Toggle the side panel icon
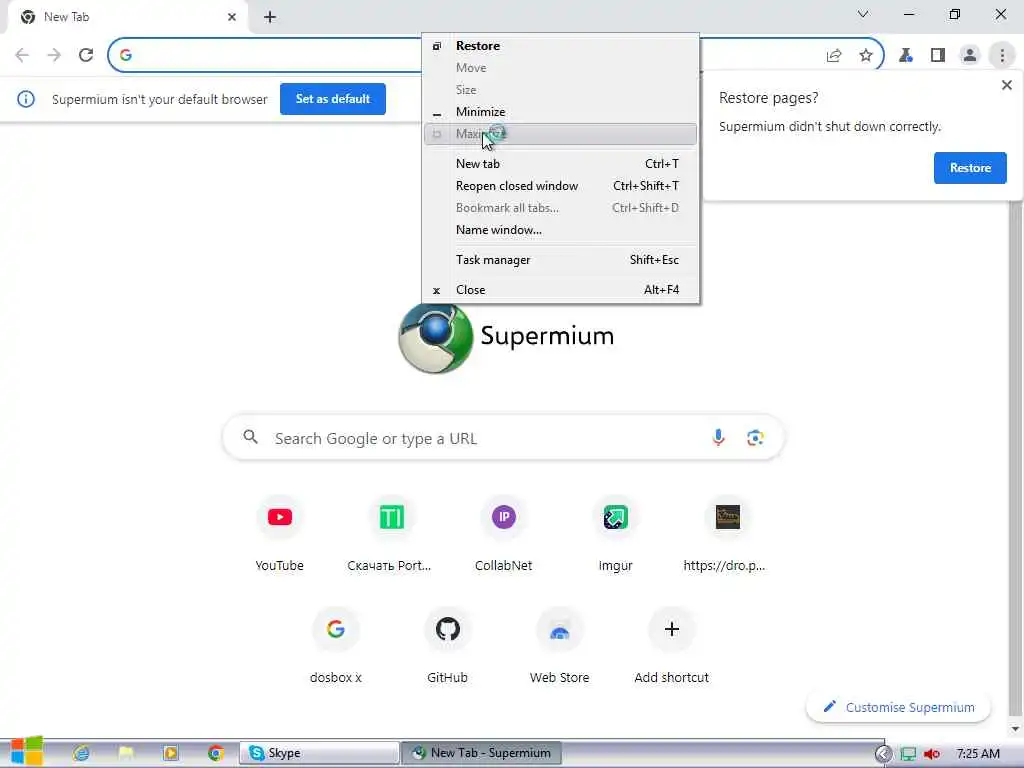This screenshot has height=768, width=1024. coord(938,56)
